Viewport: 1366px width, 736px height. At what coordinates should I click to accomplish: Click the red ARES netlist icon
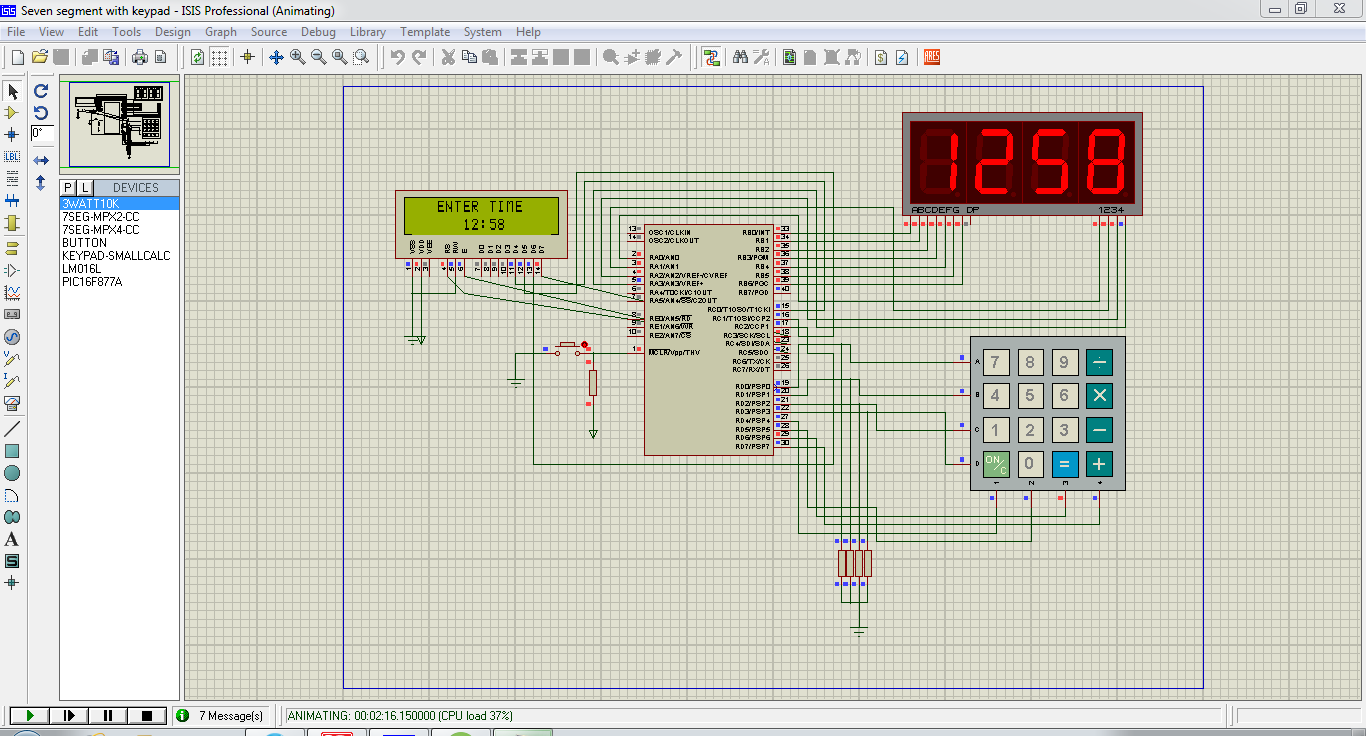click(x=932, y=57)
